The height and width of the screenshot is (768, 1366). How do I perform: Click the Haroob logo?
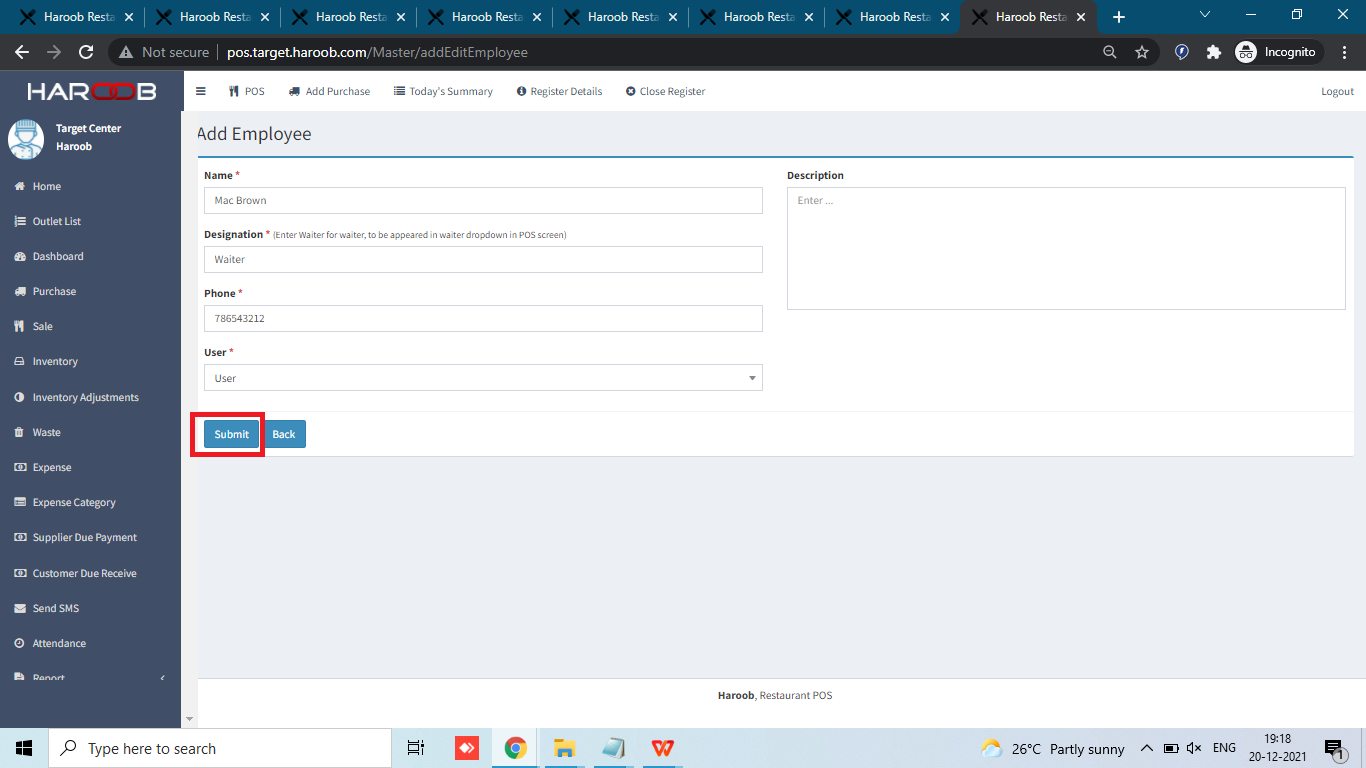click(91, 91)
